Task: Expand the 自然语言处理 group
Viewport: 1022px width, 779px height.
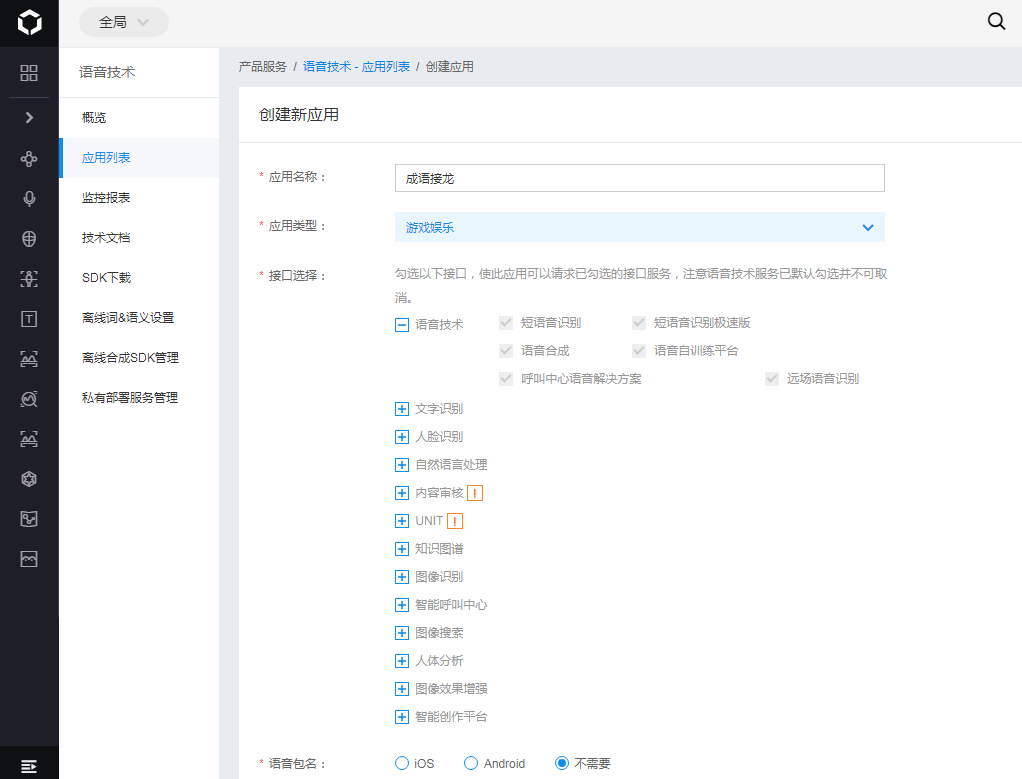Action: click(x=402, y=465)
